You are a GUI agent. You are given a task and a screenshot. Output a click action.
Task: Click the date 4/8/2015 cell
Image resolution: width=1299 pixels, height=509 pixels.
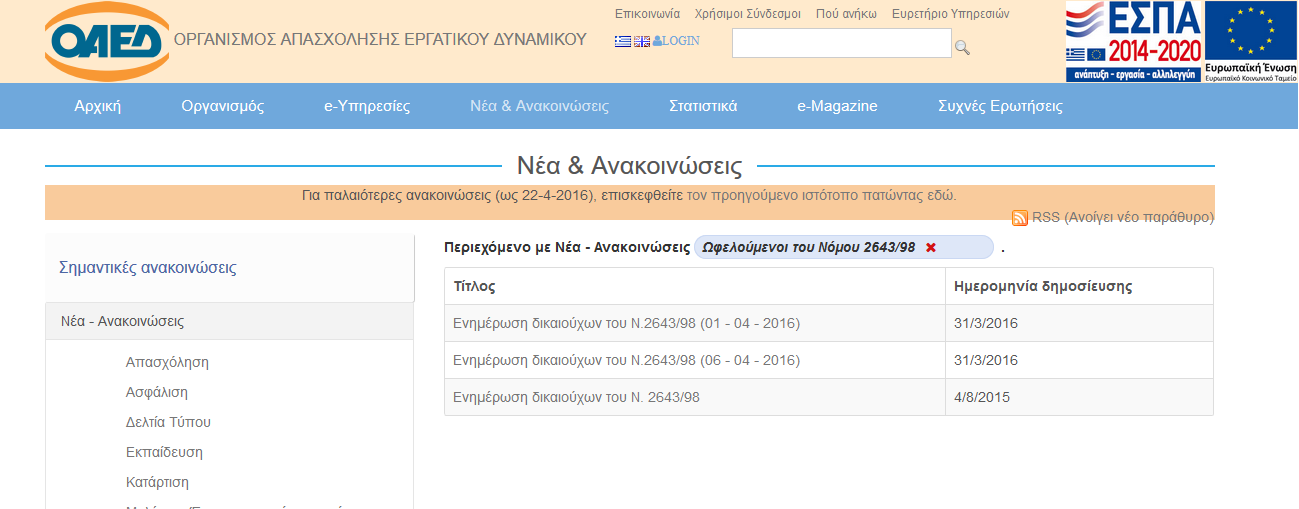[x=1079, y=397]
